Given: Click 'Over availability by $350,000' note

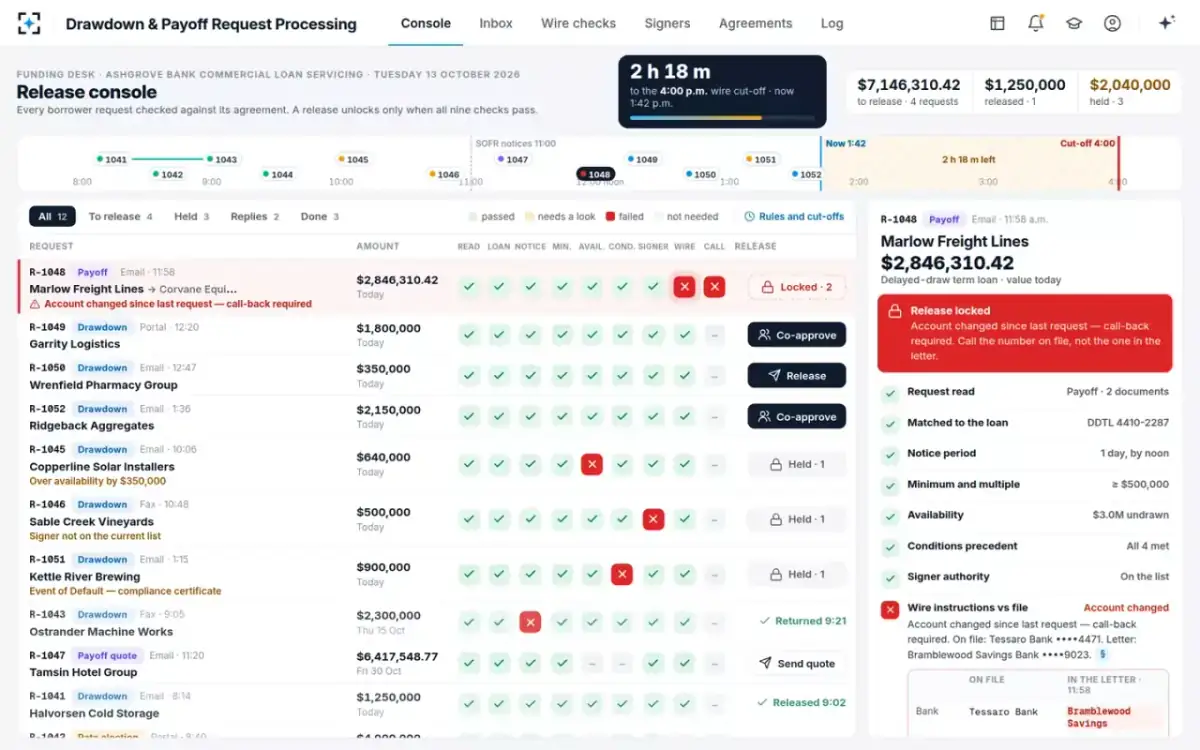Looking at the screenshot, I should (97, 481).
